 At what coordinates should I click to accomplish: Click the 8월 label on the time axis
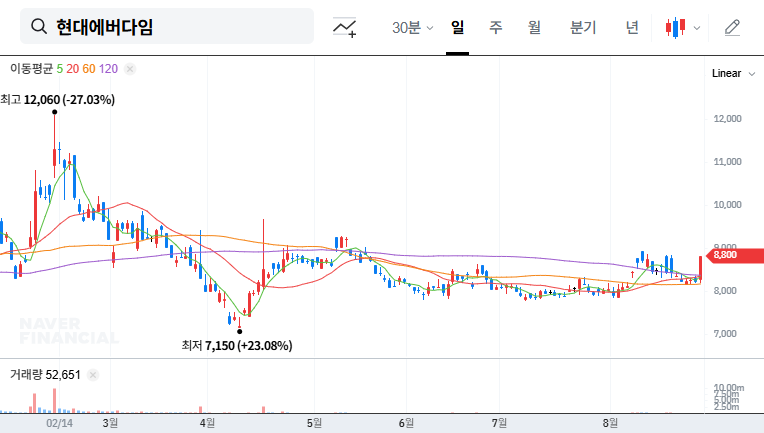pos(610,423)
